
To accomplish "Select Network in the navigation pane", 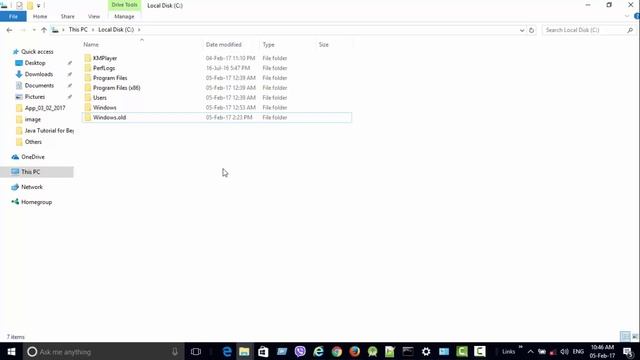I will click(x=32, y=187).
